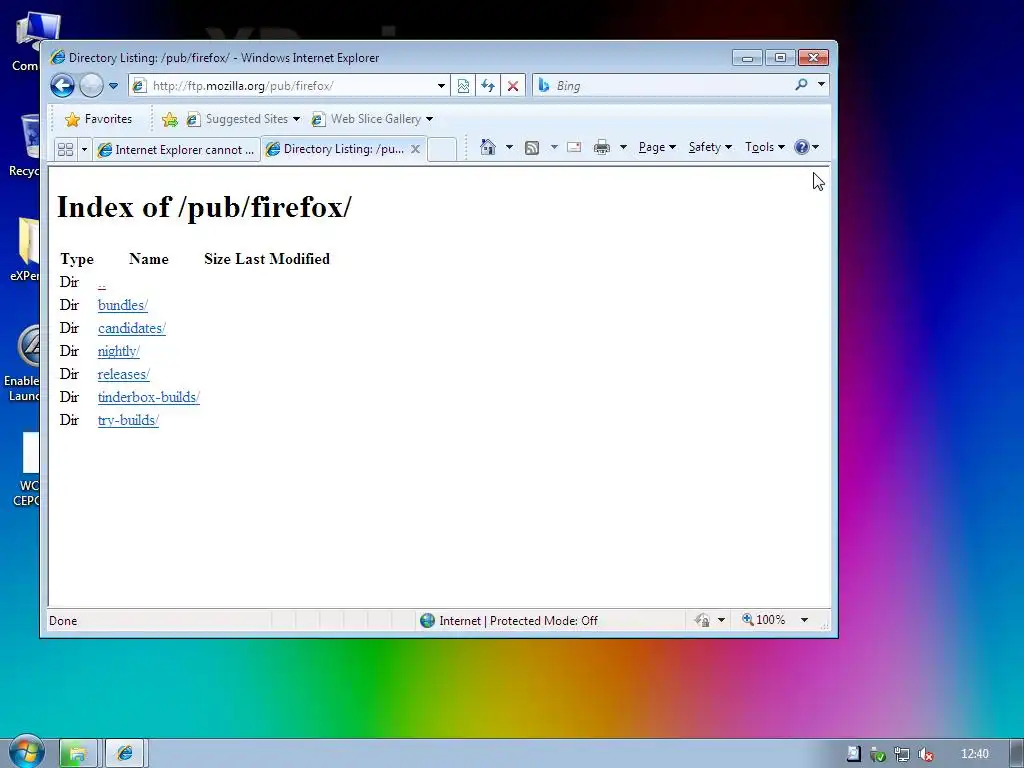This screenshot has height=768, width=1024.
Task: Click the 'Type' column header
Action: point(77,259)
